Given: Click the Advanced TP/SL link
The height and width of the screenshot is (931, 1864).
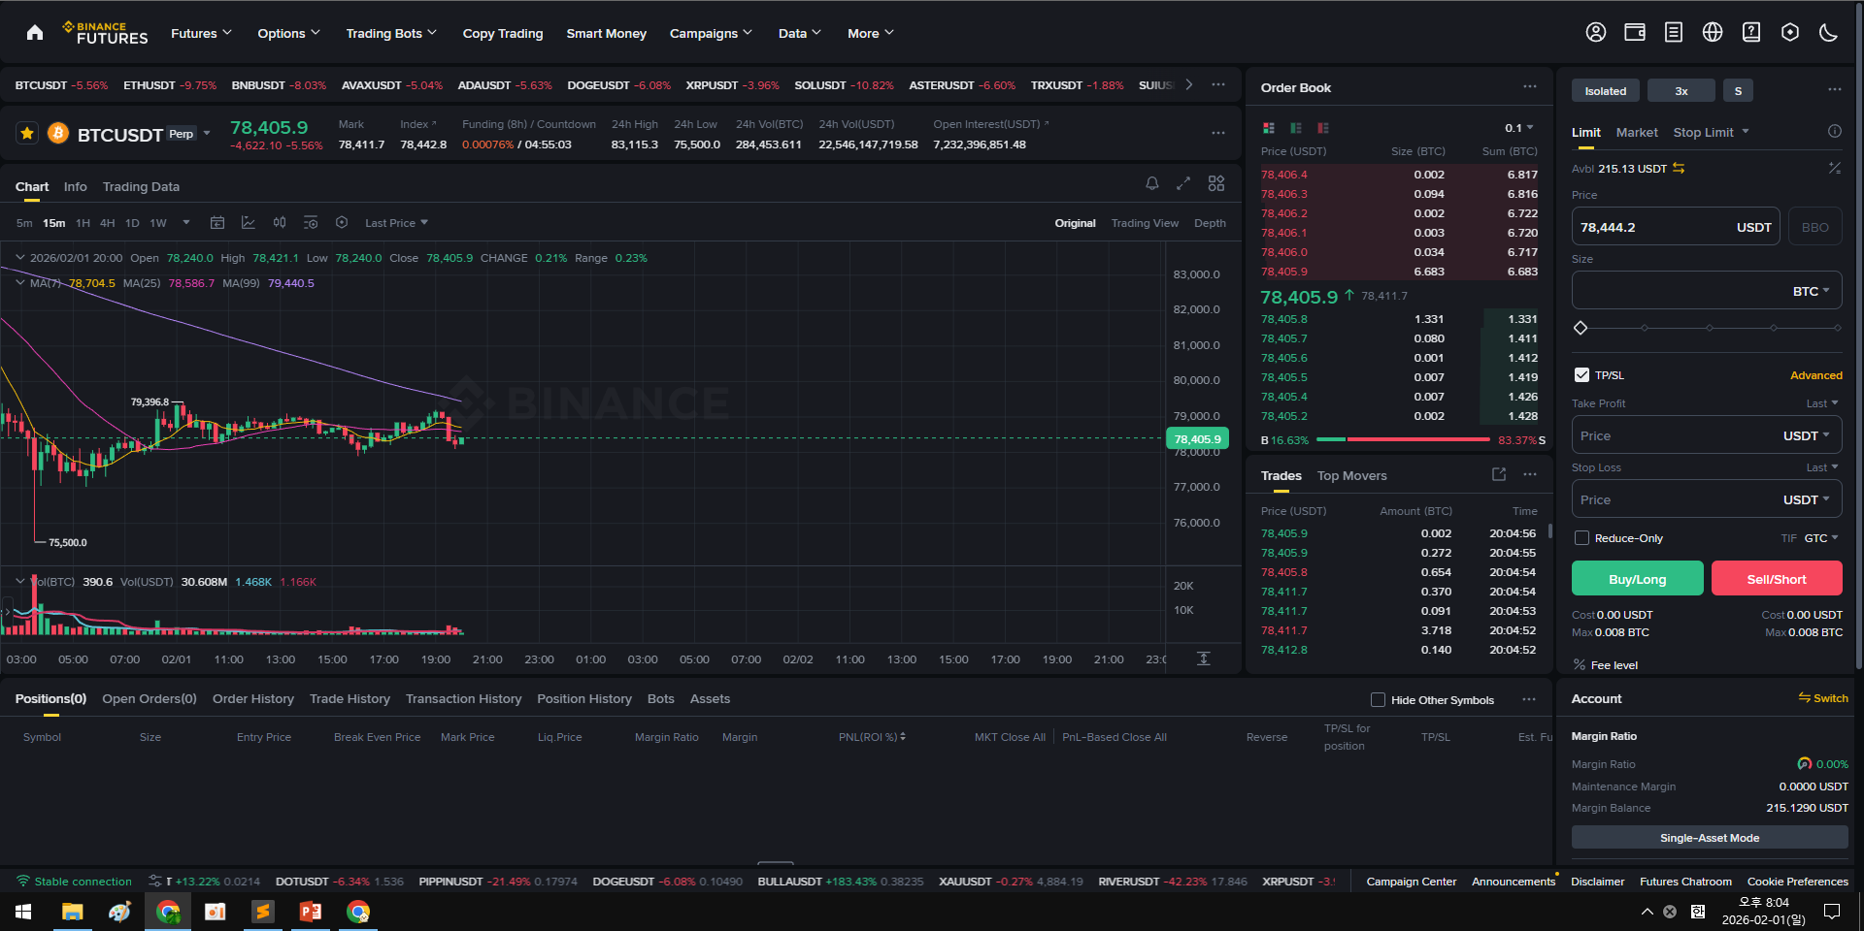Looking at the screenshot, I should click(x=1816, y=375).
